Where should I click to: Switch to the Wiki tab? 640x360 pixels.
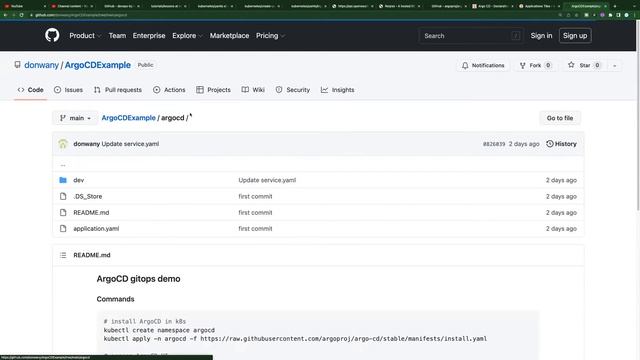(x=253, y=90)
